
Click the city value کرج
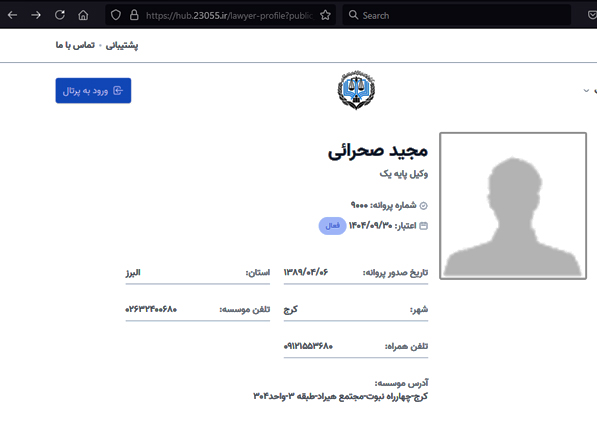(291, 309)
